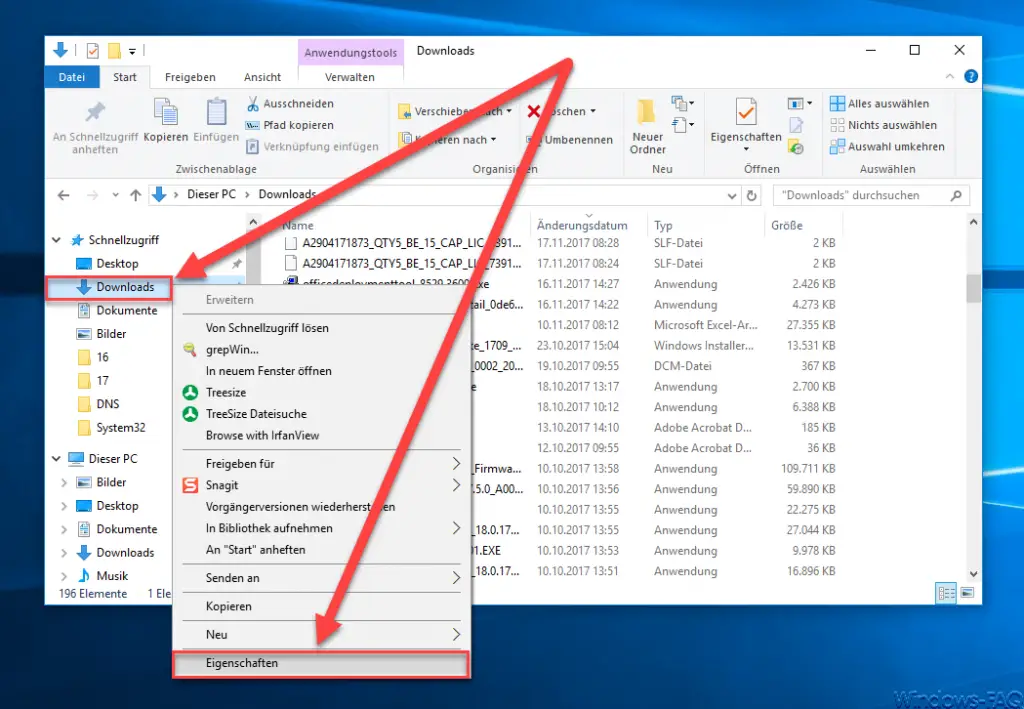The width and height of the screenshot is (1024, 709).
Task: Refresh the folder with the refresh icon
Action: click(x=753, y=195)
